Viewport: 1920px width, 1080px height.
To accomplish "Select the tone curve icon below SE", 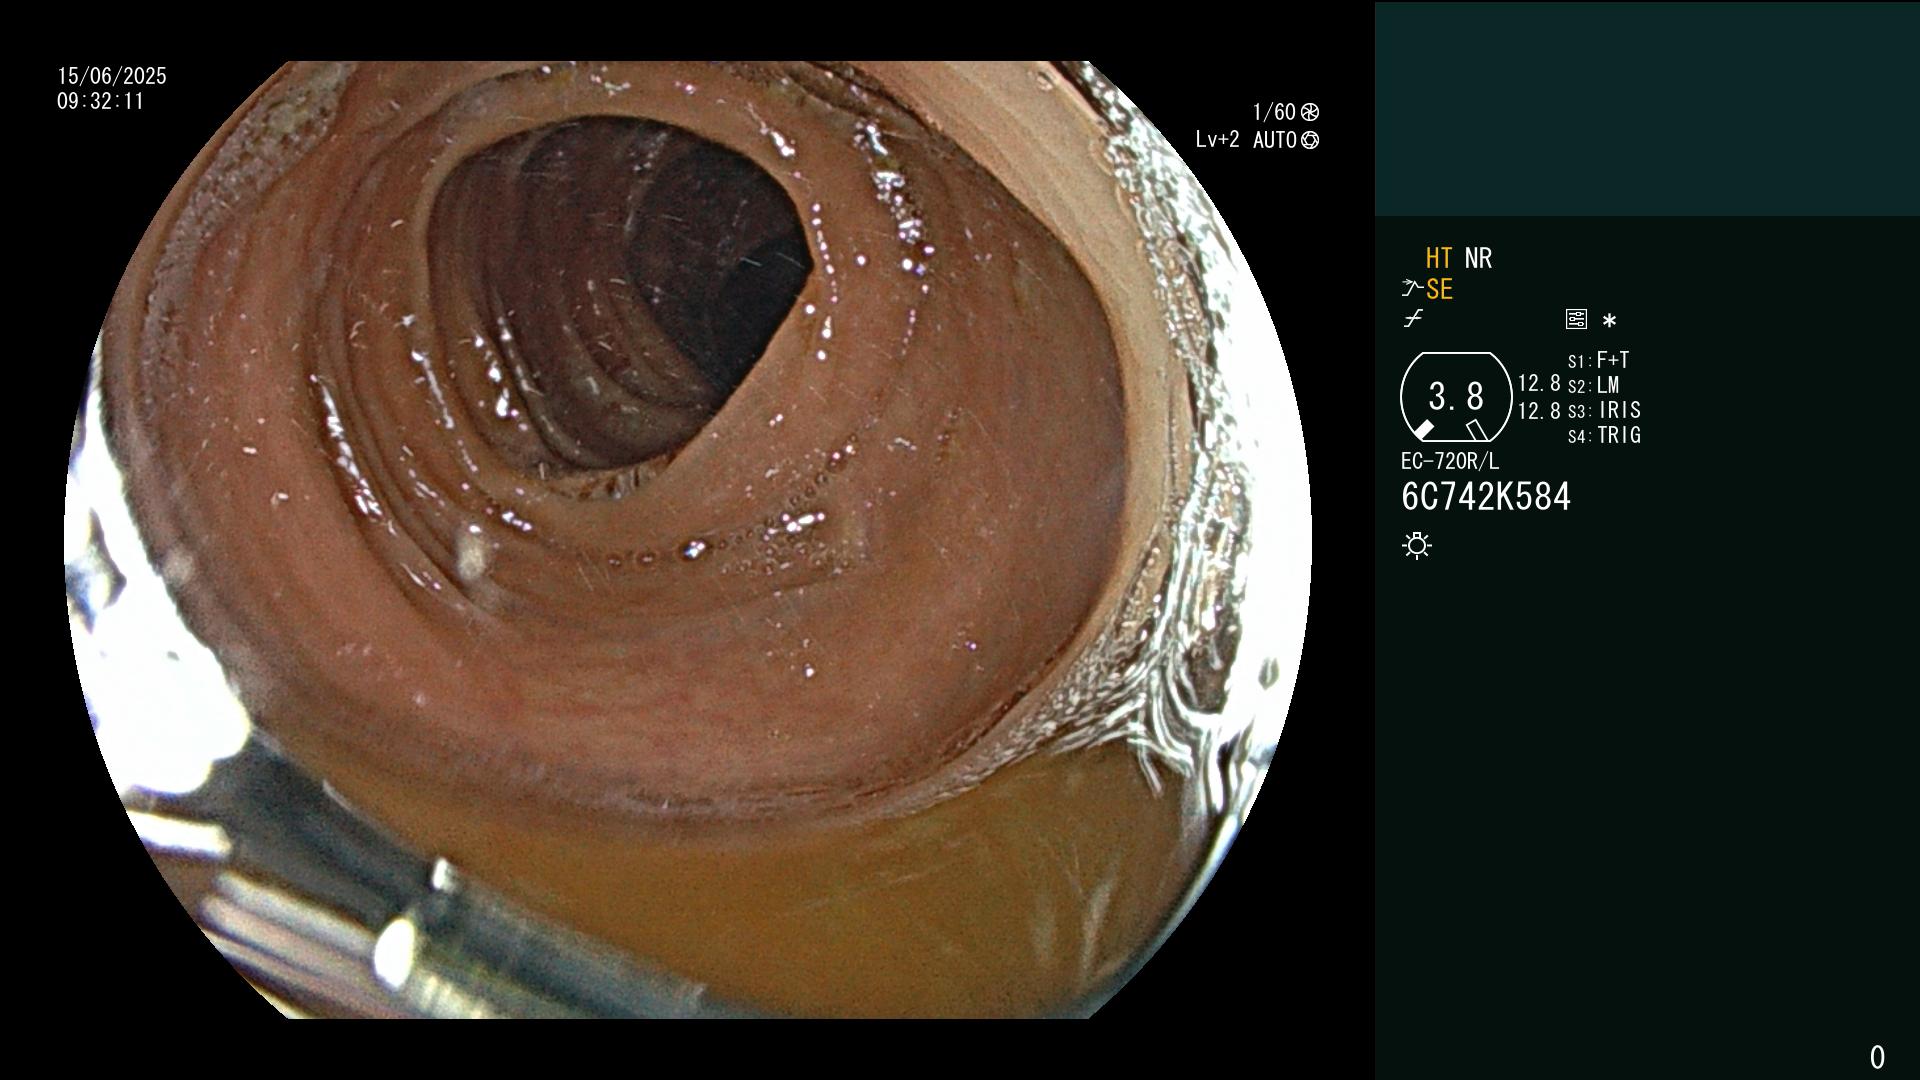I will click(x=1413, y=319).
